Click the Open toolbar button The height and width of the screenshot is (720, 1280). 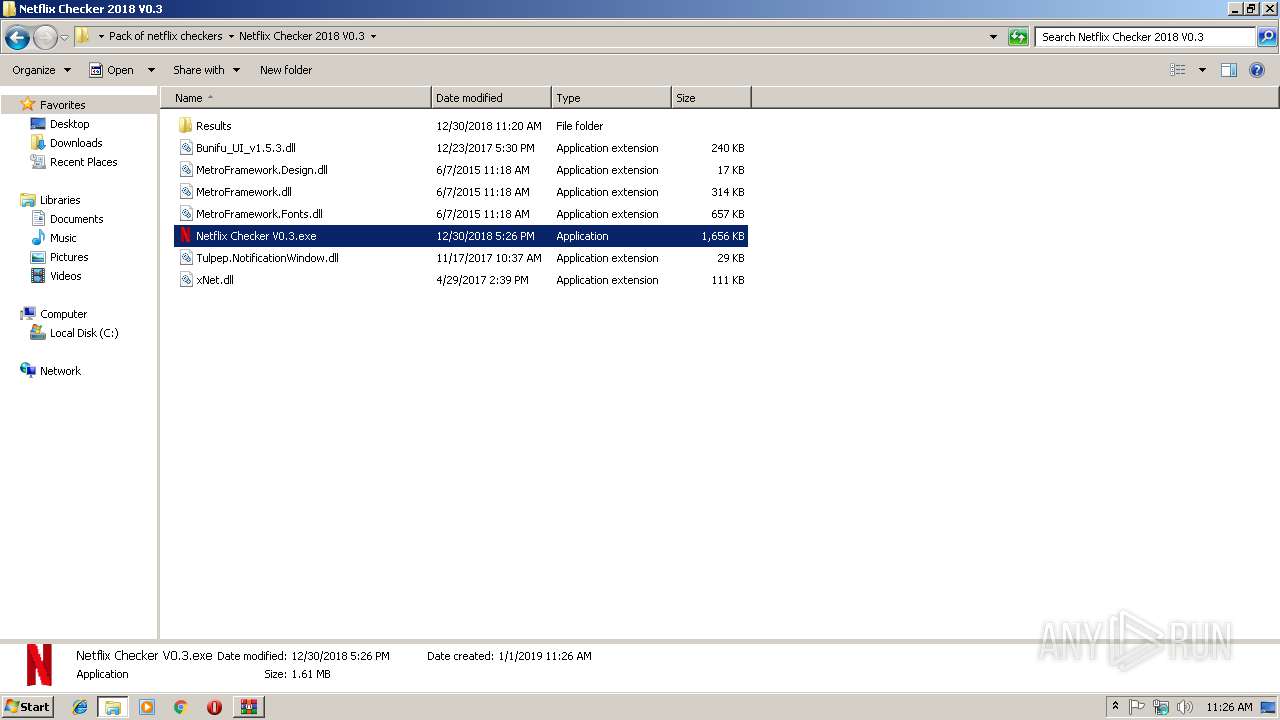pos(111,70)
